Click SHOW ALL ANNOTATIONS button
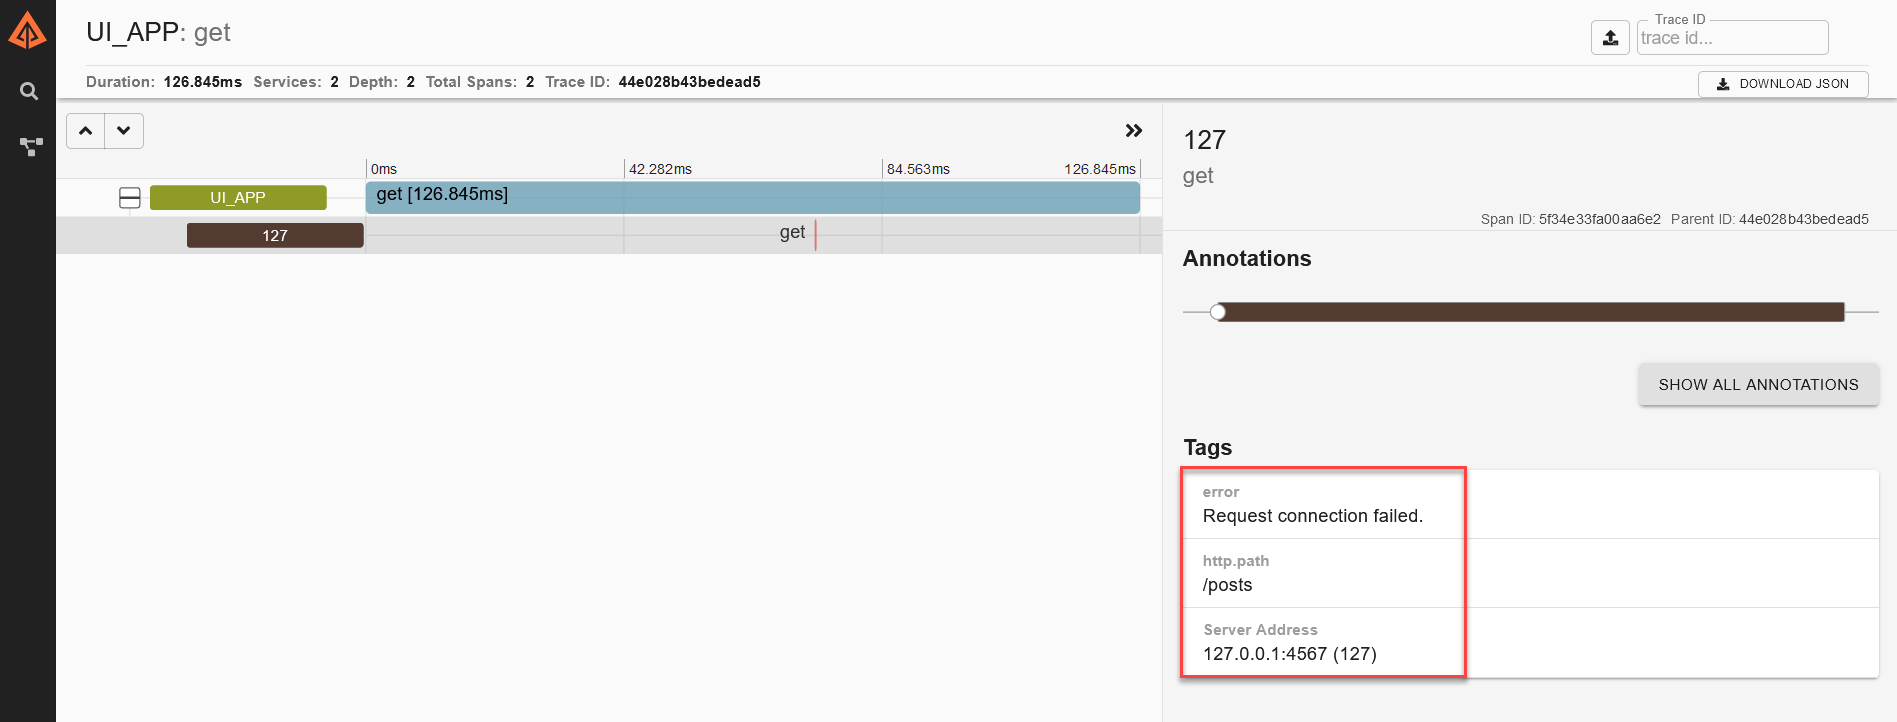 (x=1758, y=385)
